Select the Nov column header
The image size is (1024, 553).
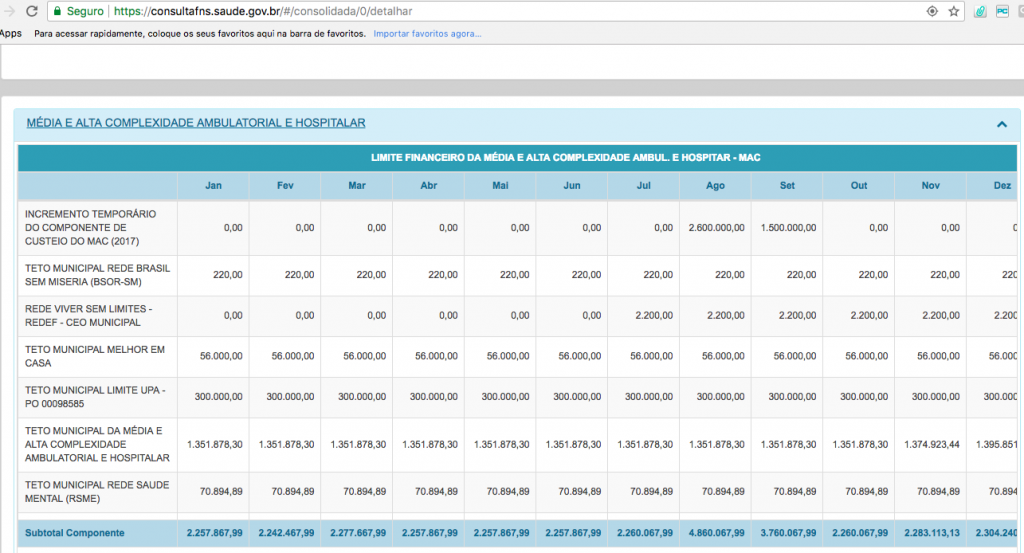[930, 185]
